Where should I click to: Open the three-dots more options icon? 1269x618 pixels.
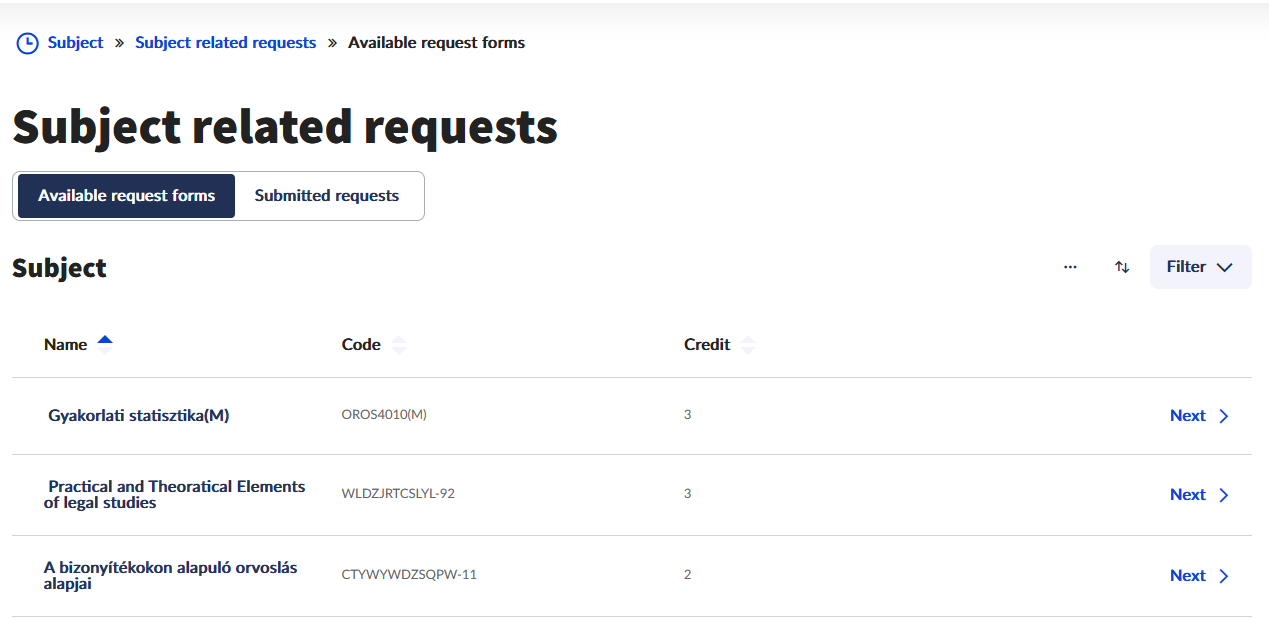[x=1070, y=267]
